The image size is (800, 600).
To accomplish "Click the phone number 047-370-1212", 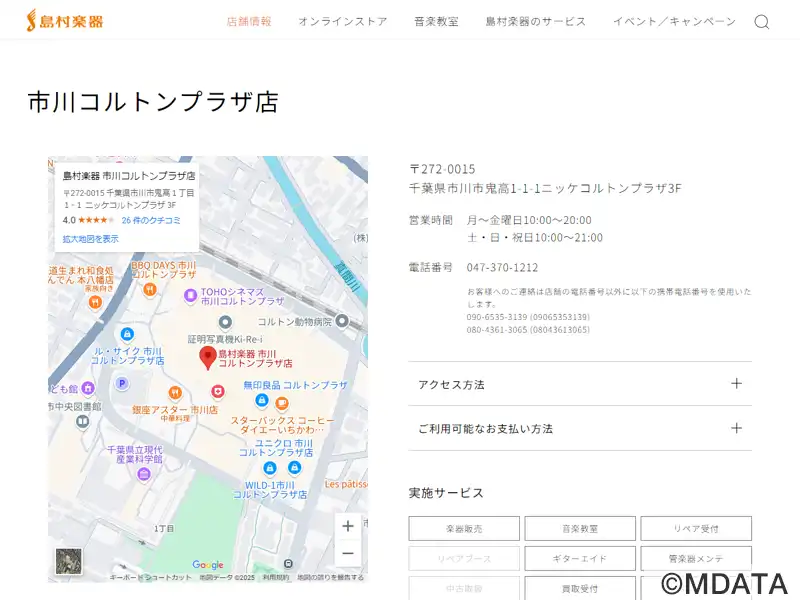I will tap(502, 267).
